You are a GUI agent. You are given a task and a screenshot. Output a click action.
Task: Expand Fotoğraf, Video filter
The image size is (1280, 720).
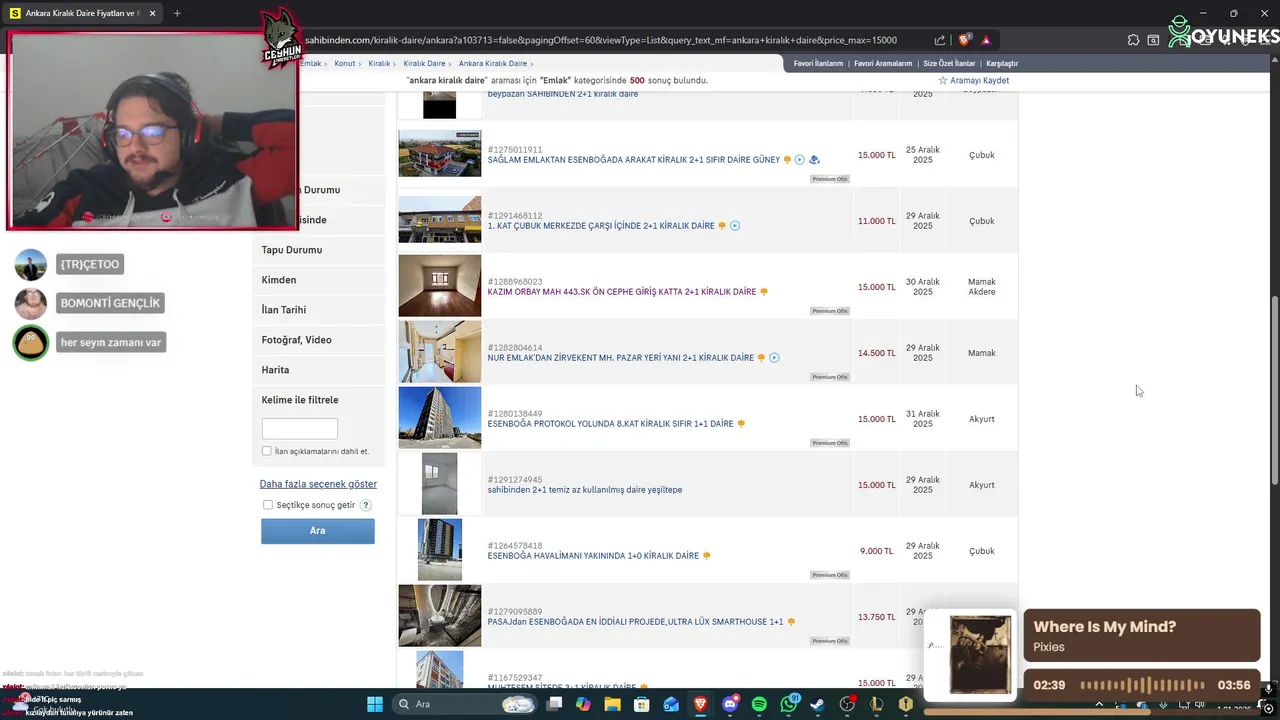318,340
